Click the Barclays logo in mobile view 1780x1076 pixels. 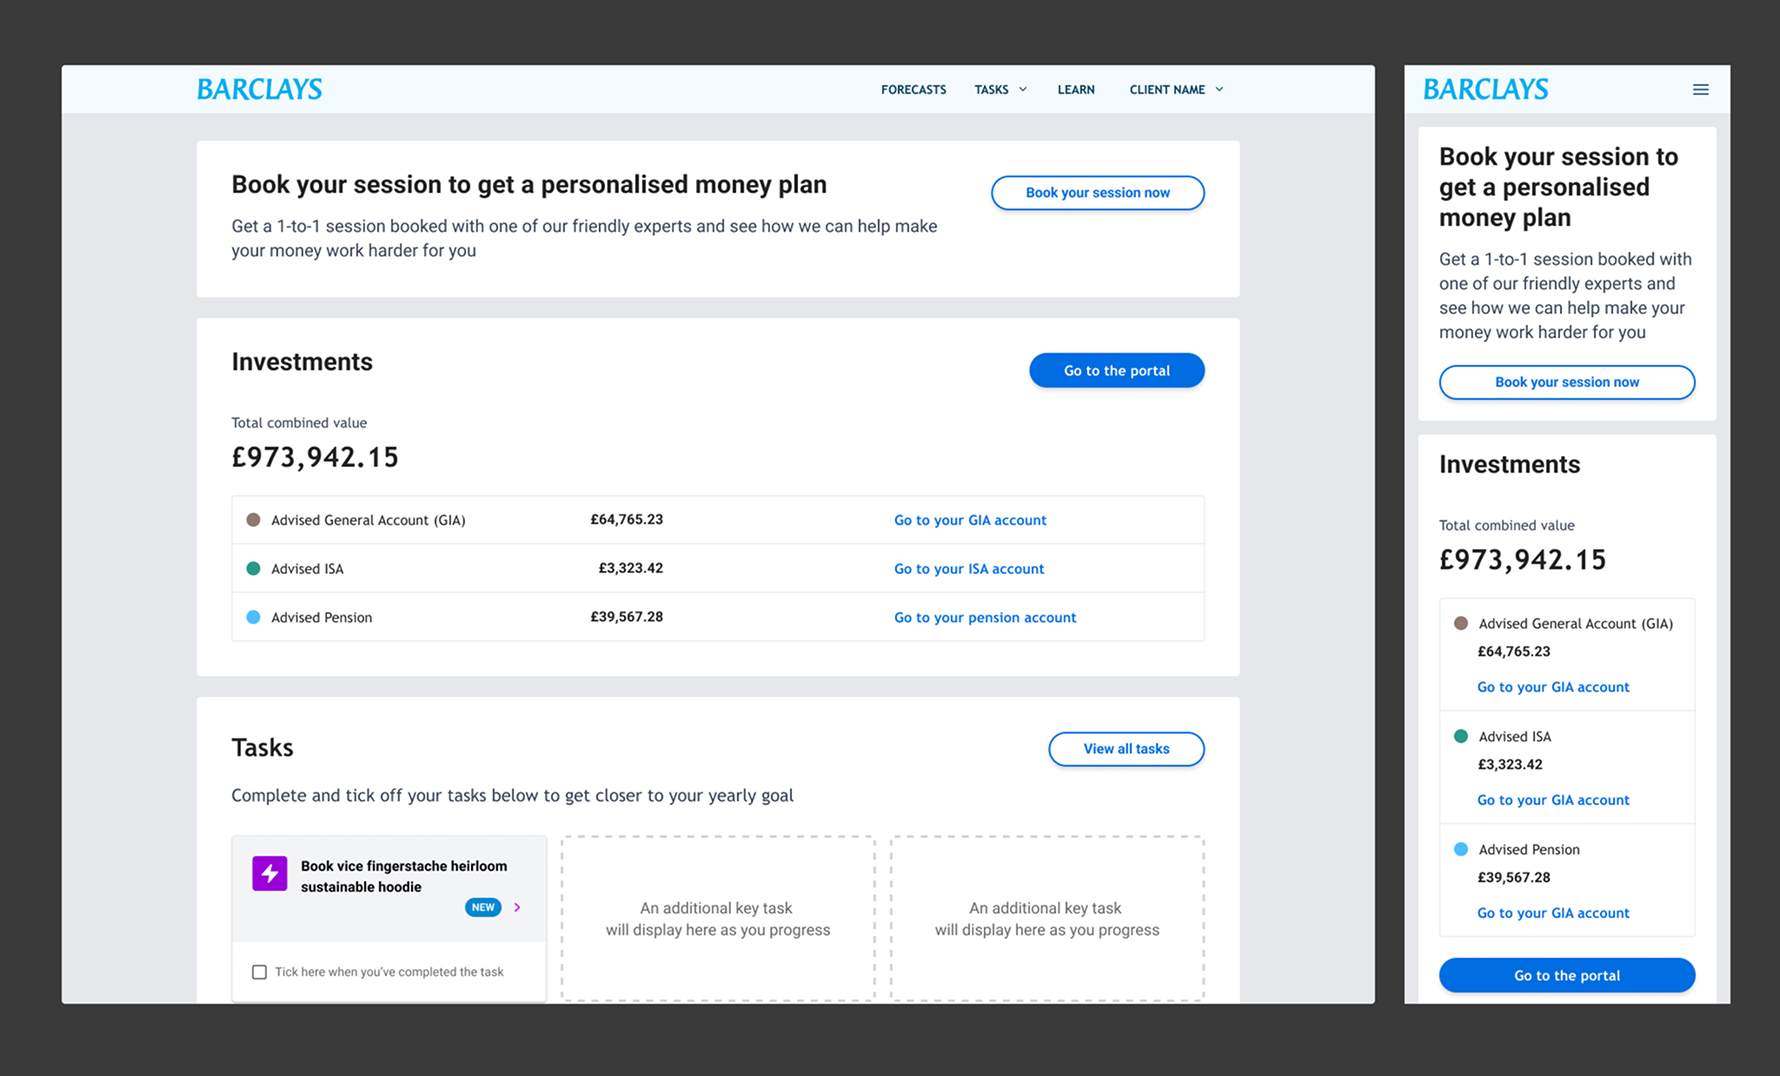(1485, 89)
